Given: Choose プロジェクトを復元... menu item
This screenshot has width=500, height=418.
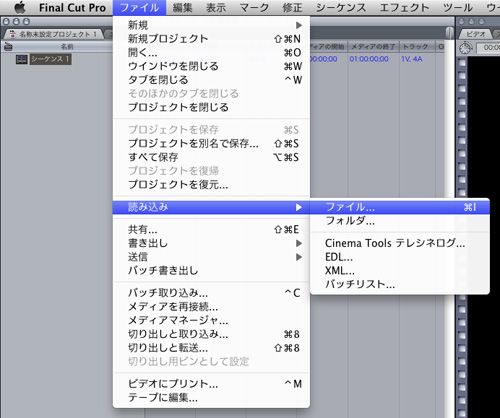Looking at the screenshot, I should 211,184.
